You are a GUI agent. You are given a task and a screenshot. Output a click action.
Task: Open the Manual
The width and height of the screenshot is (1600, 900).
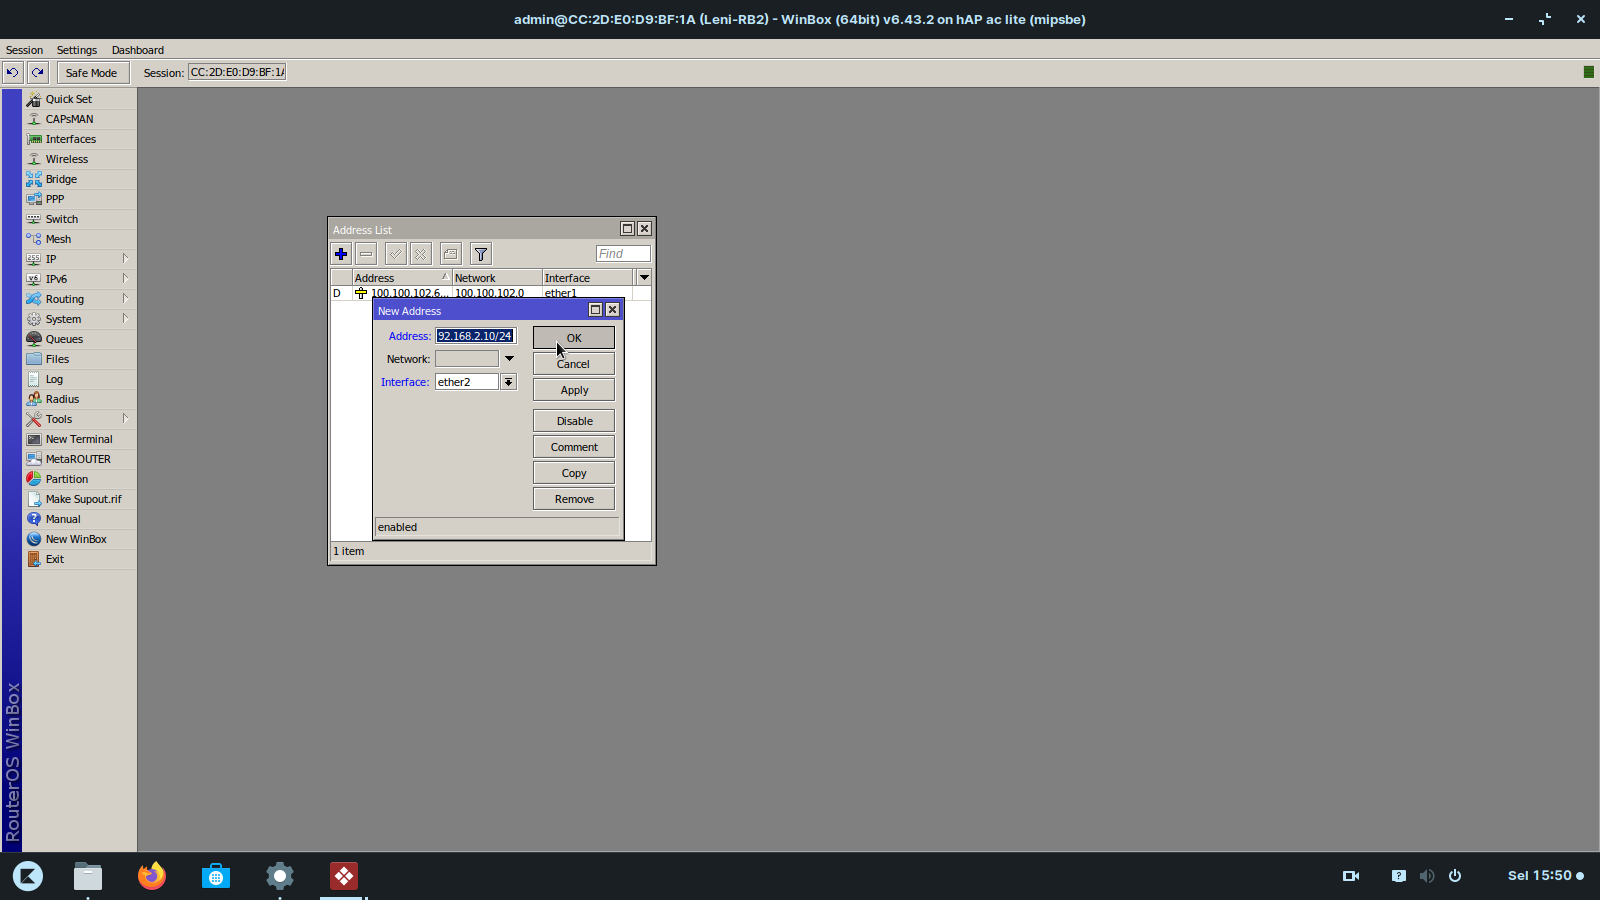pos(80,519)
